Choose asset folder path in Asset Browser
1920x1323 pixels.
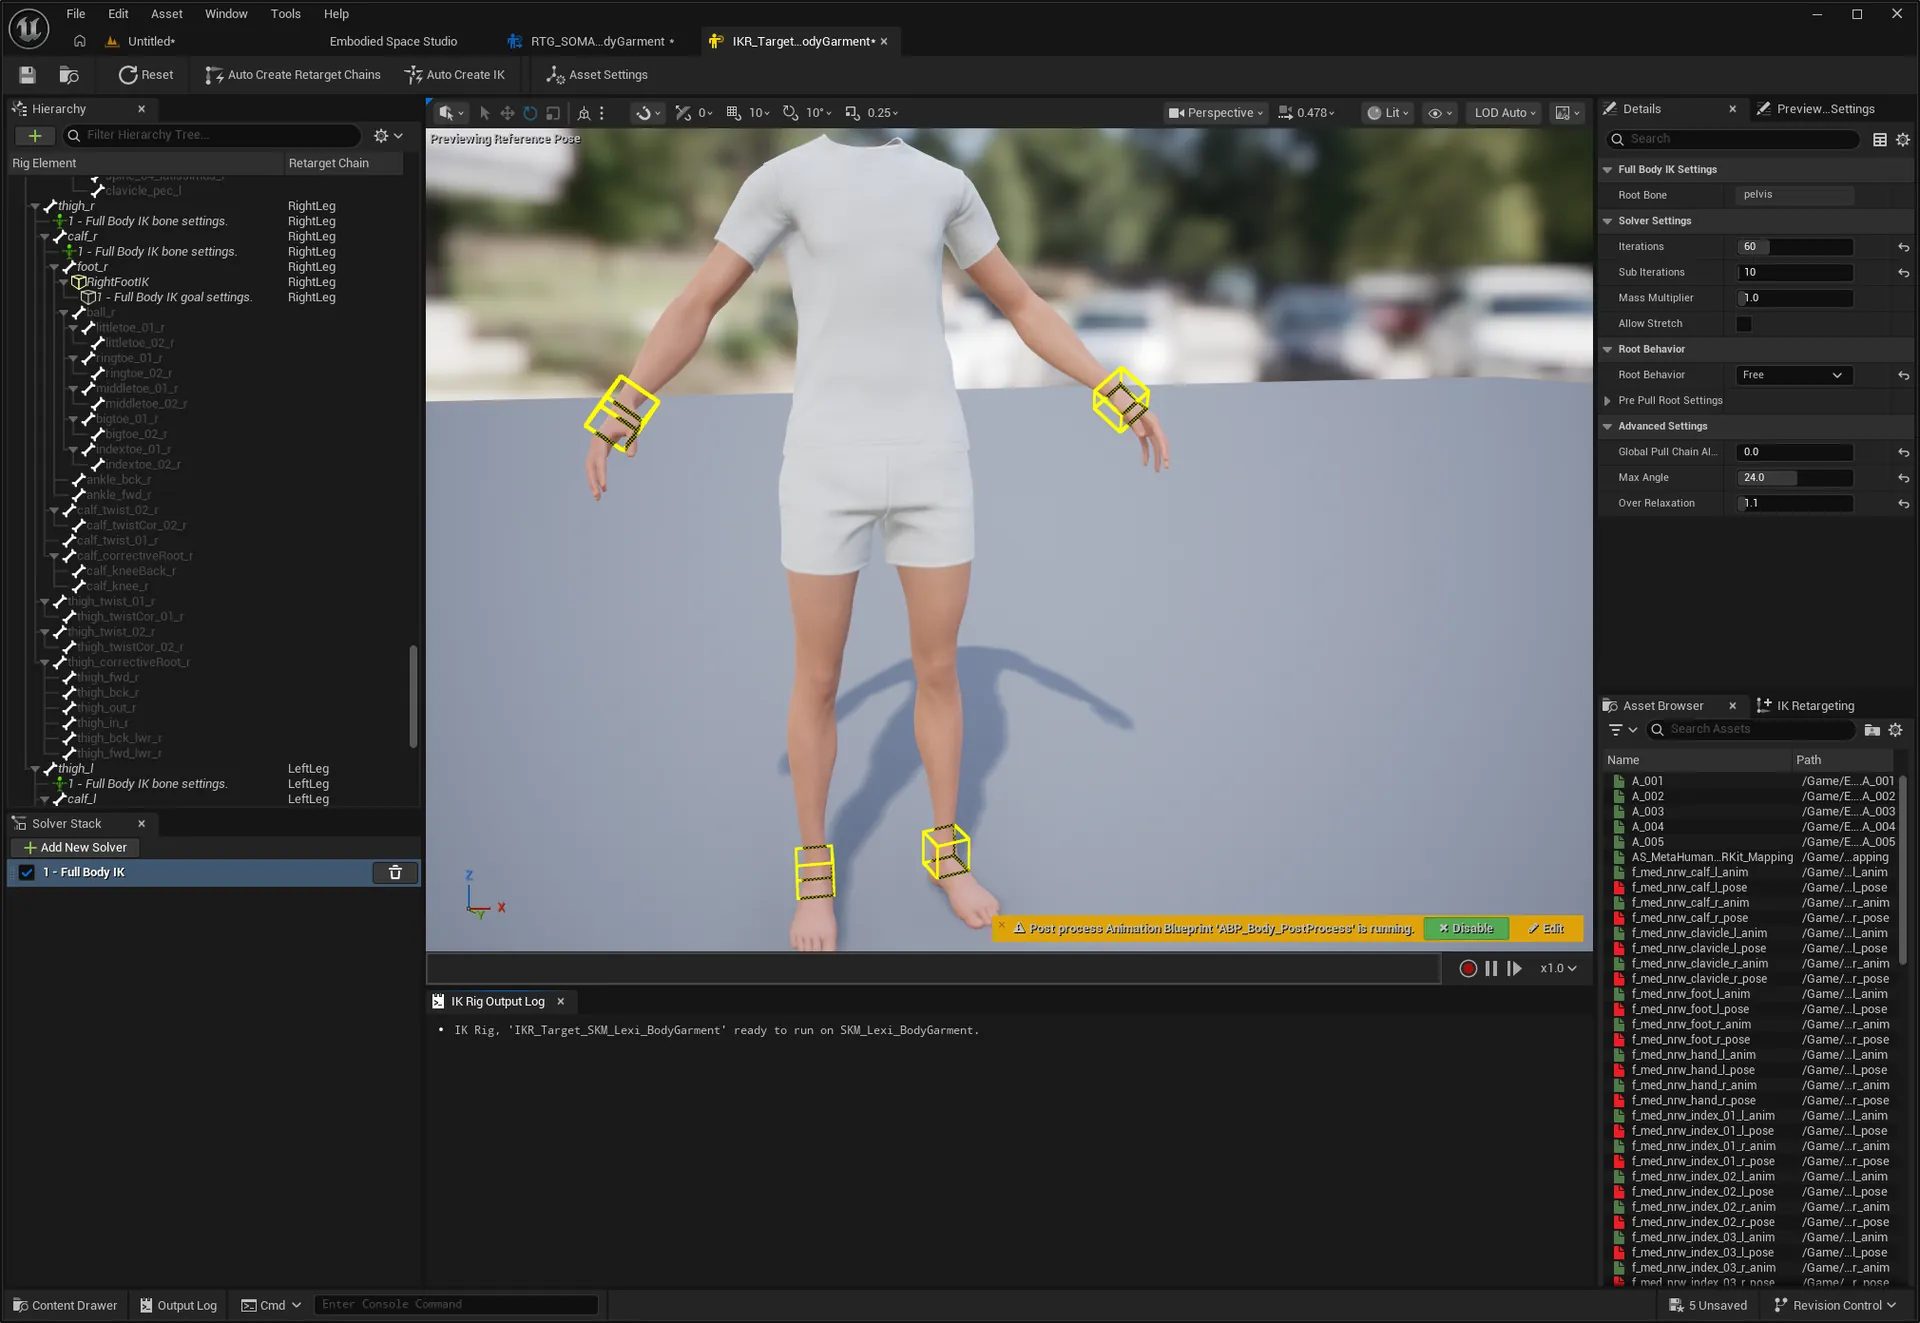click(1872, 730)
